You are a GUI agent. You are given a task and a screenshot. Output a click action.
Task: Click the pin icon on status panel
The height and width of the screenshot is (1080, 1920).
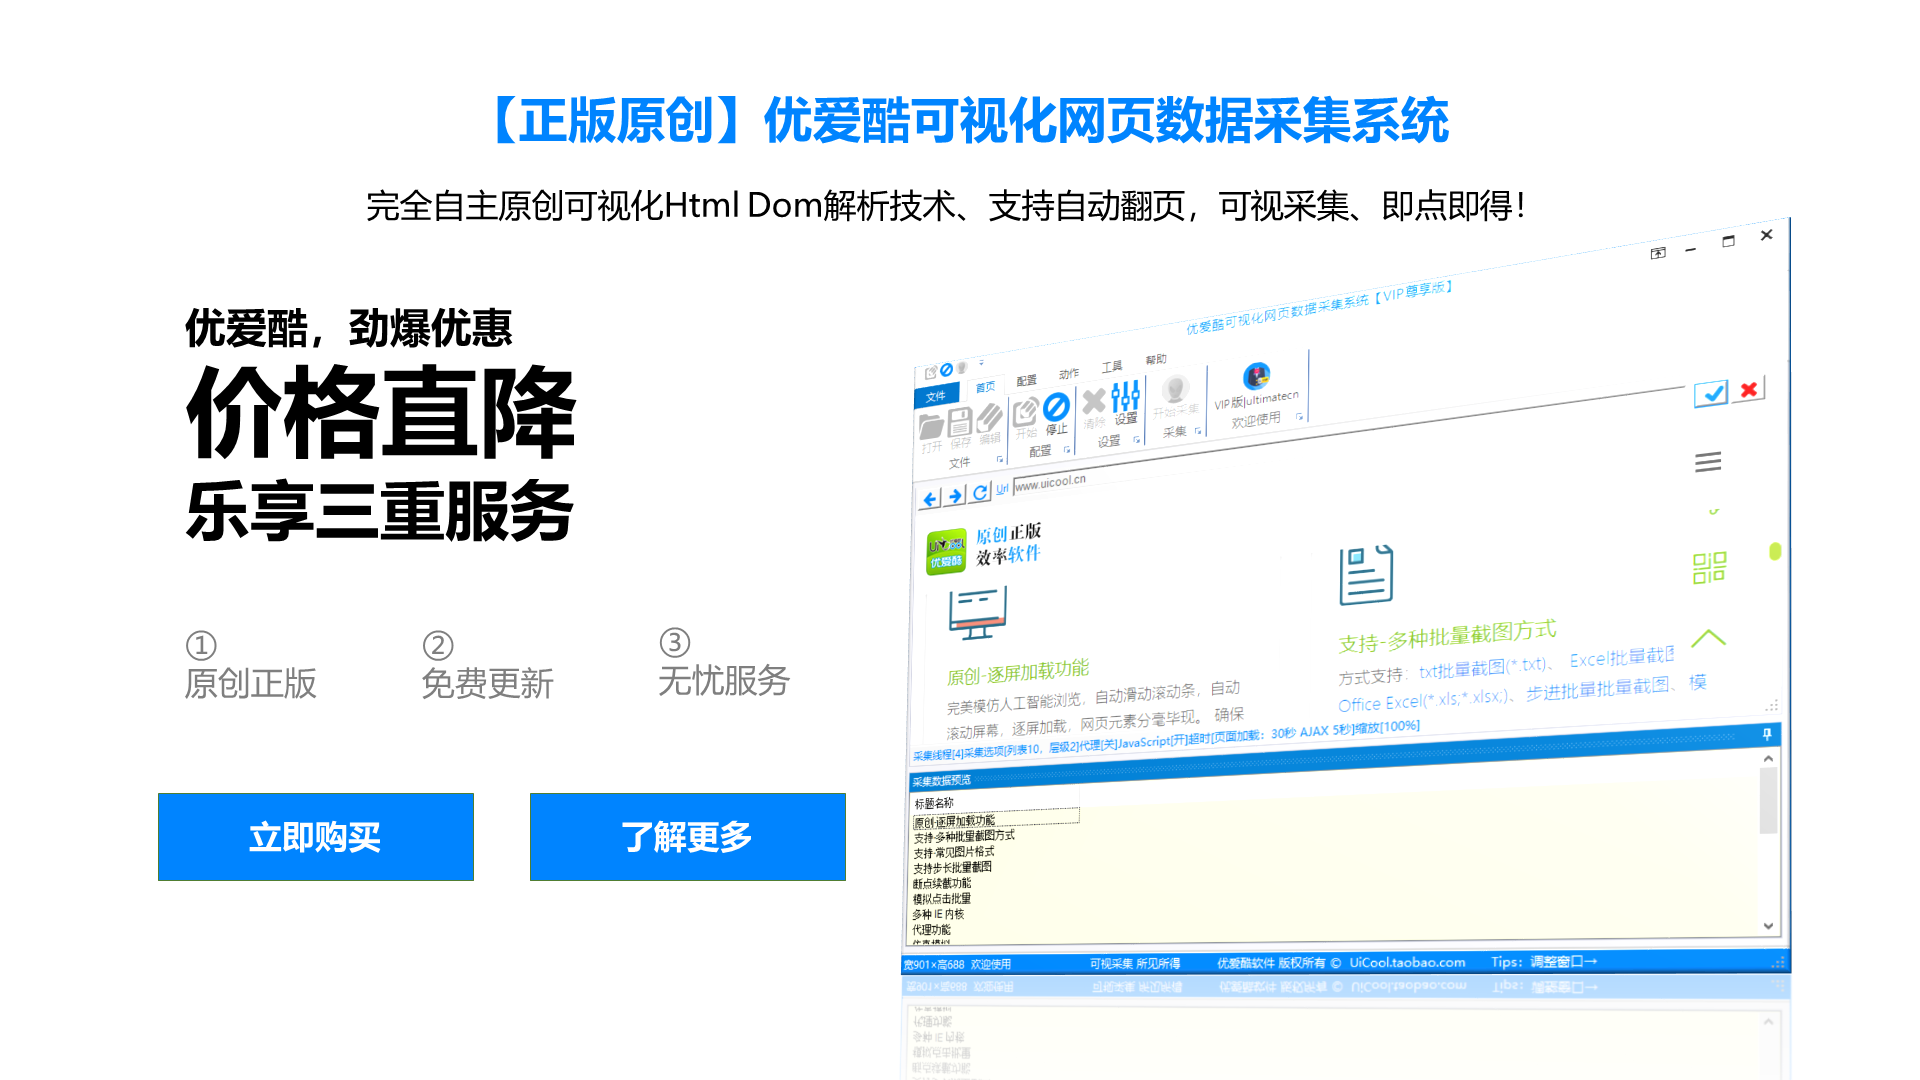tap(1767, 735)
